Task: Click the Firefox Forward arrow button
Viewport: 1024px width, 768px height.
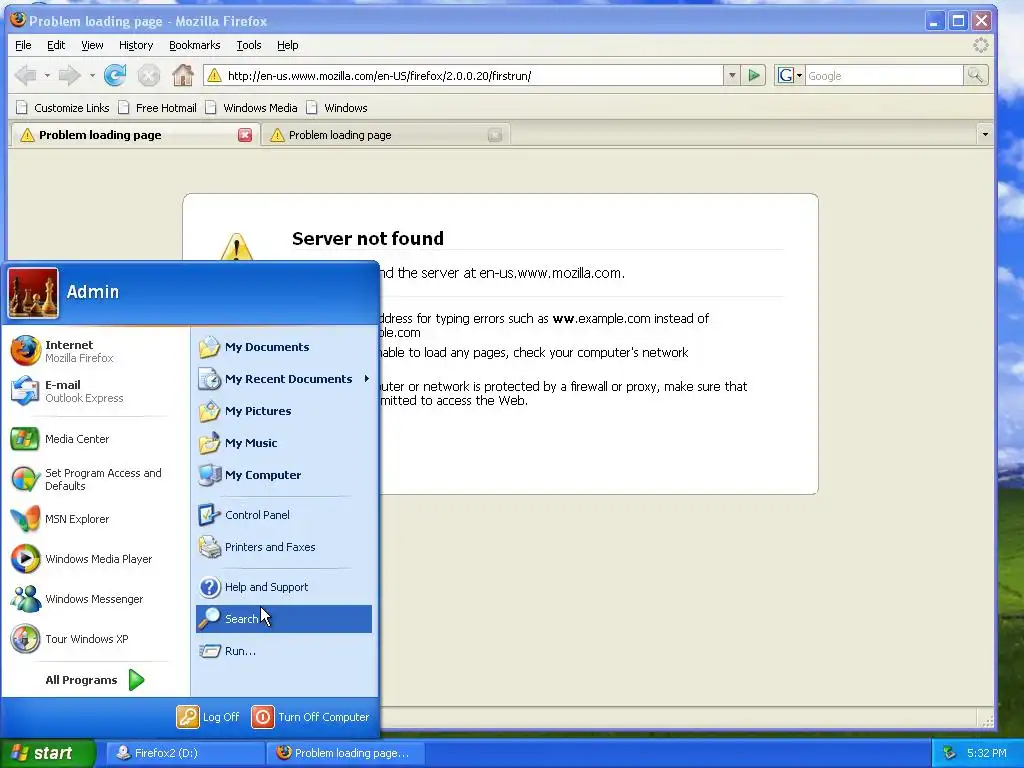Action: point(69,76)
